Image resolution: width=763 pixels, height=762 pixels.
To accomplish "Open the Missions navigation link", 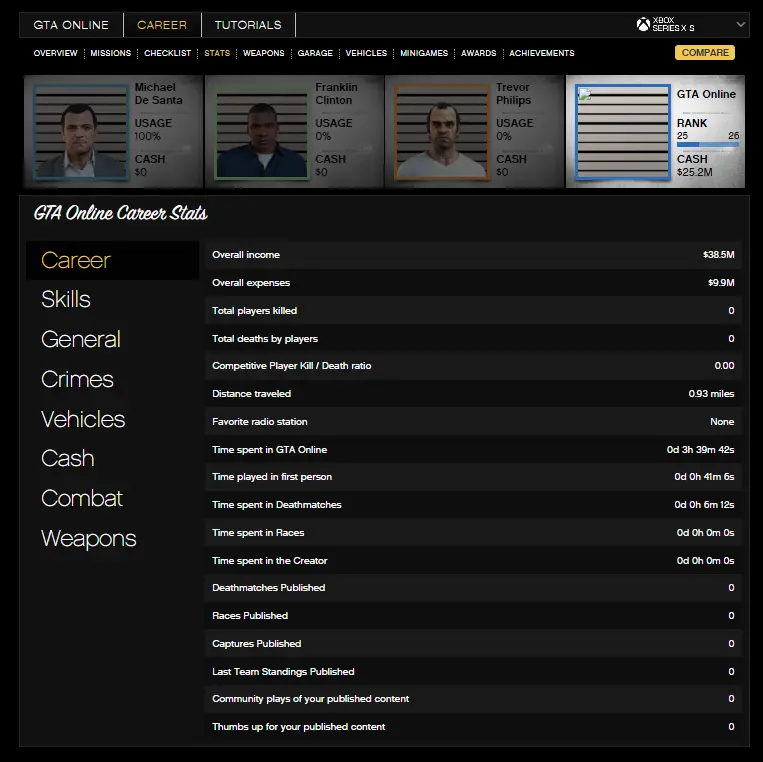I will 110,53.
